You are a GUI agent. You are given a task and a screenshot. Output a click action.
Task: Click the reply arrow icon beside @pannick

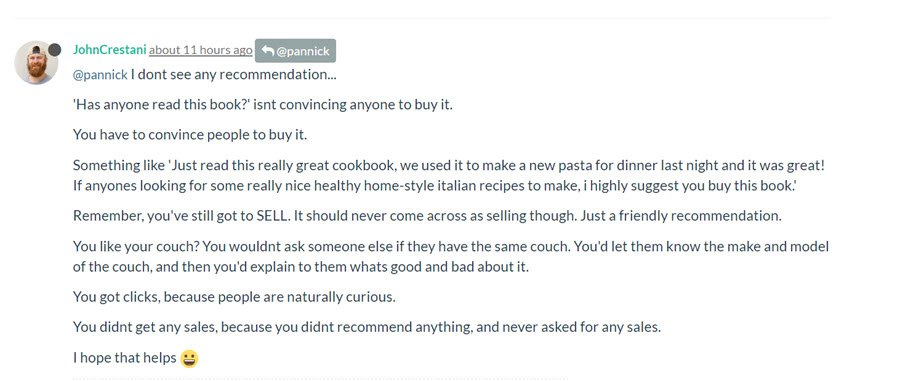point(267,50)
